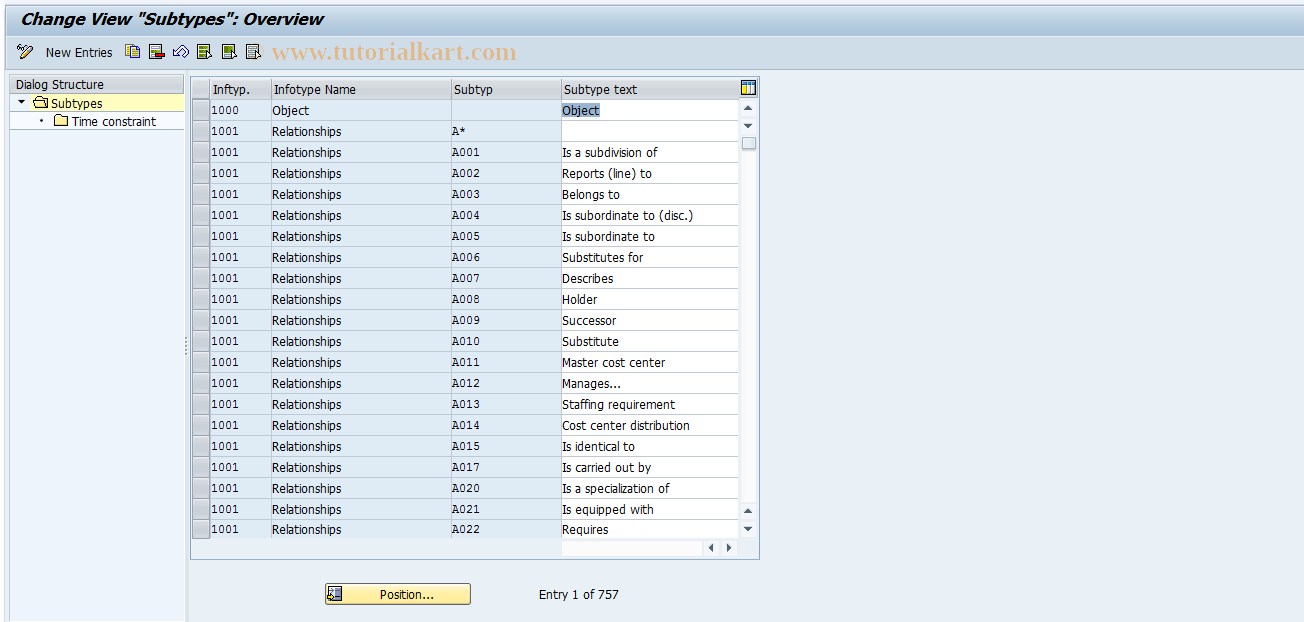Click the 'Is carried out by' text field
The width and height of the screenshot is (1304, 622).
650,467
